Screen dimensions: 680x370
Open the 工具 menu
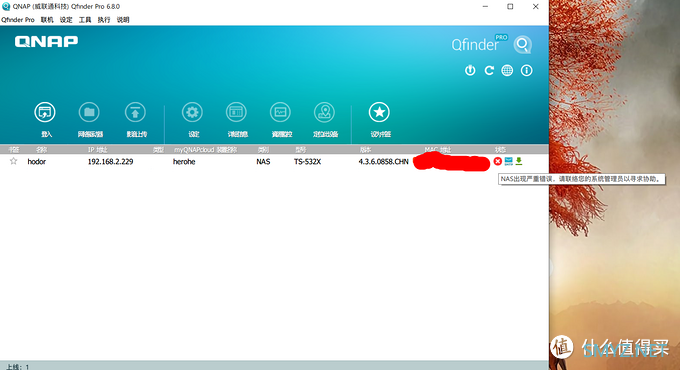click(x=85, y=20)
